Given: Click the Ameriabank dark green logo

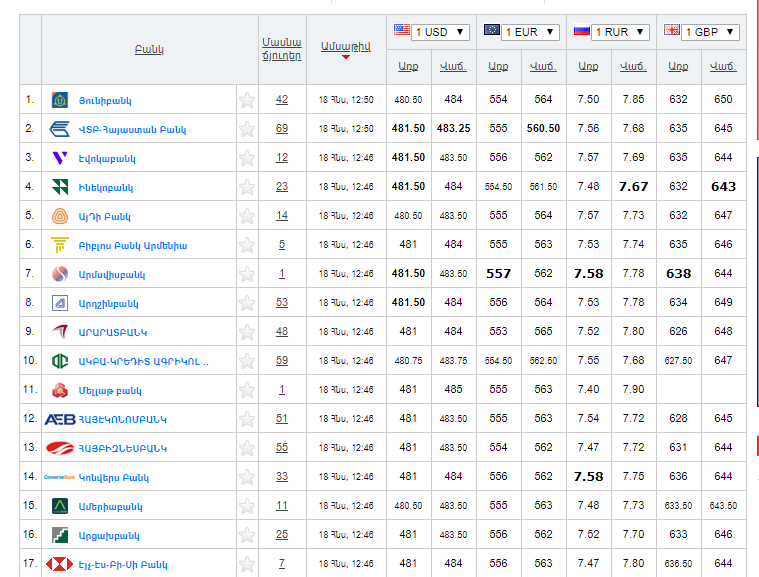Looking at the screenshot, I should coord(60,506).
